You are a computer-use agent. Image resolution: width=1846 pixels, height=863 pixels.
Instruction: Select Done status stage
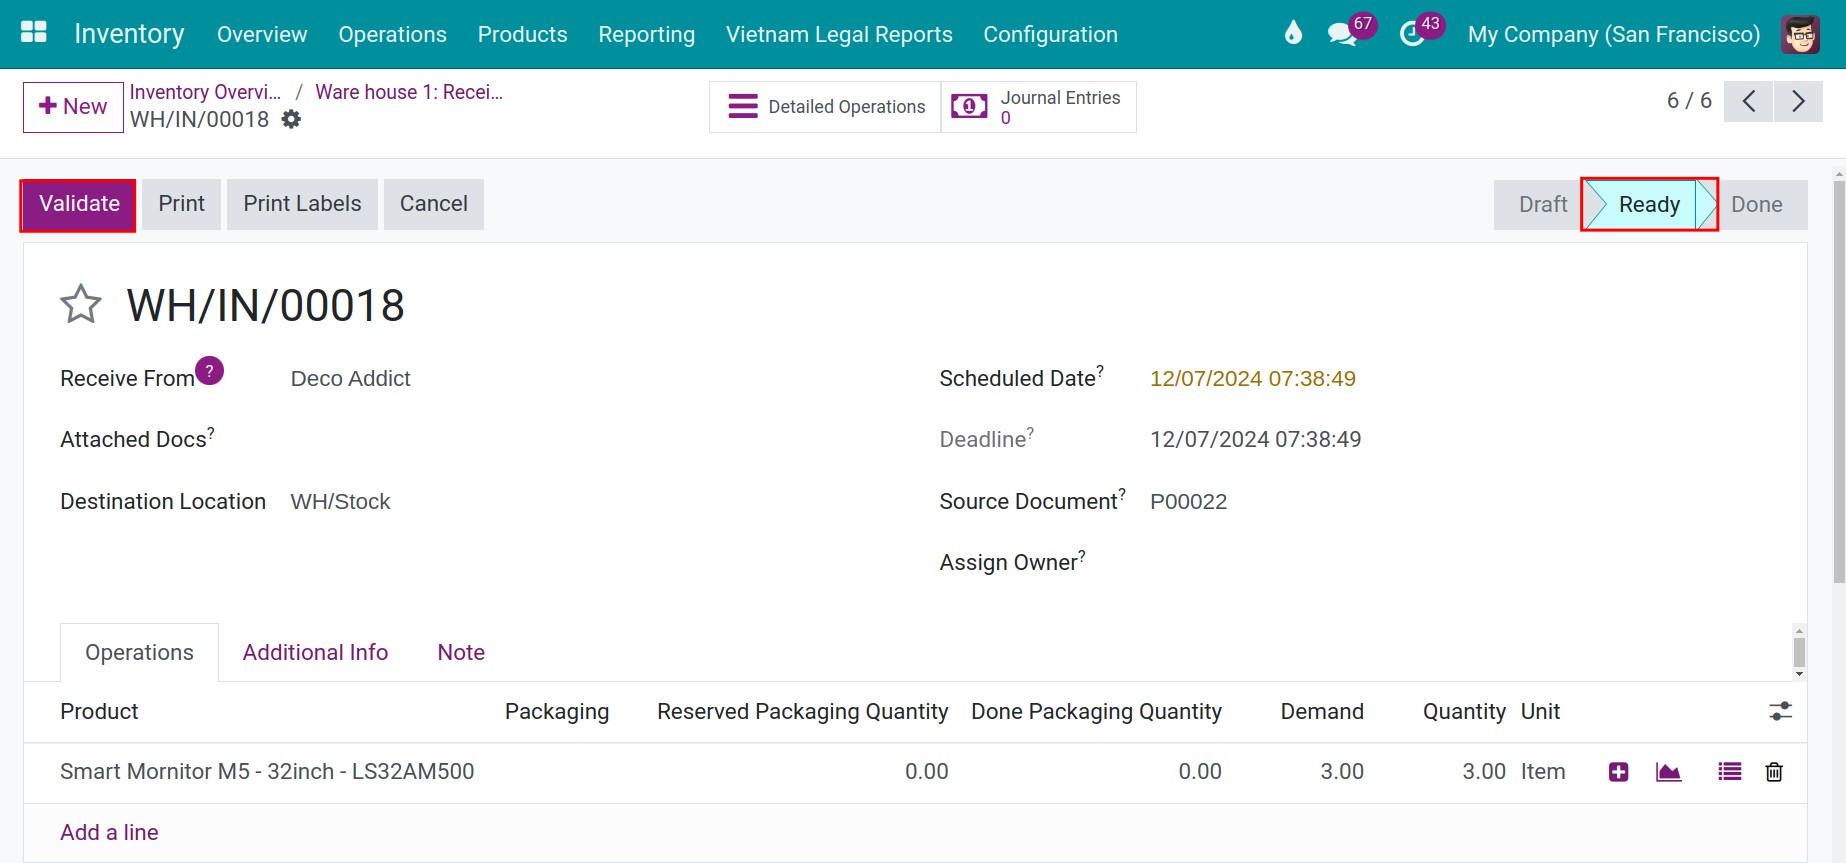coord(1757,204)
